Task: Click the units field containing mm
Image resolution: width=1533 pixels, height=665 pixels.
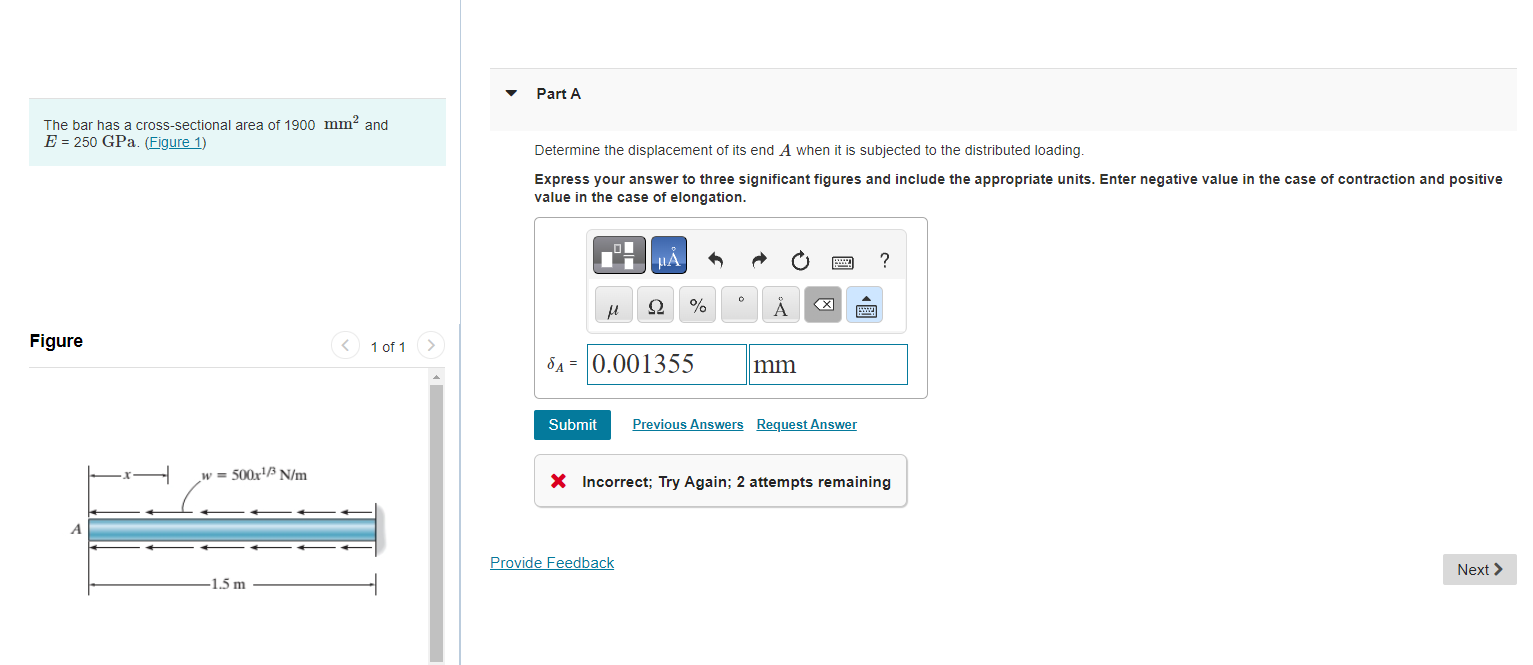Action: pyautogui.click(x=828, y=364)
